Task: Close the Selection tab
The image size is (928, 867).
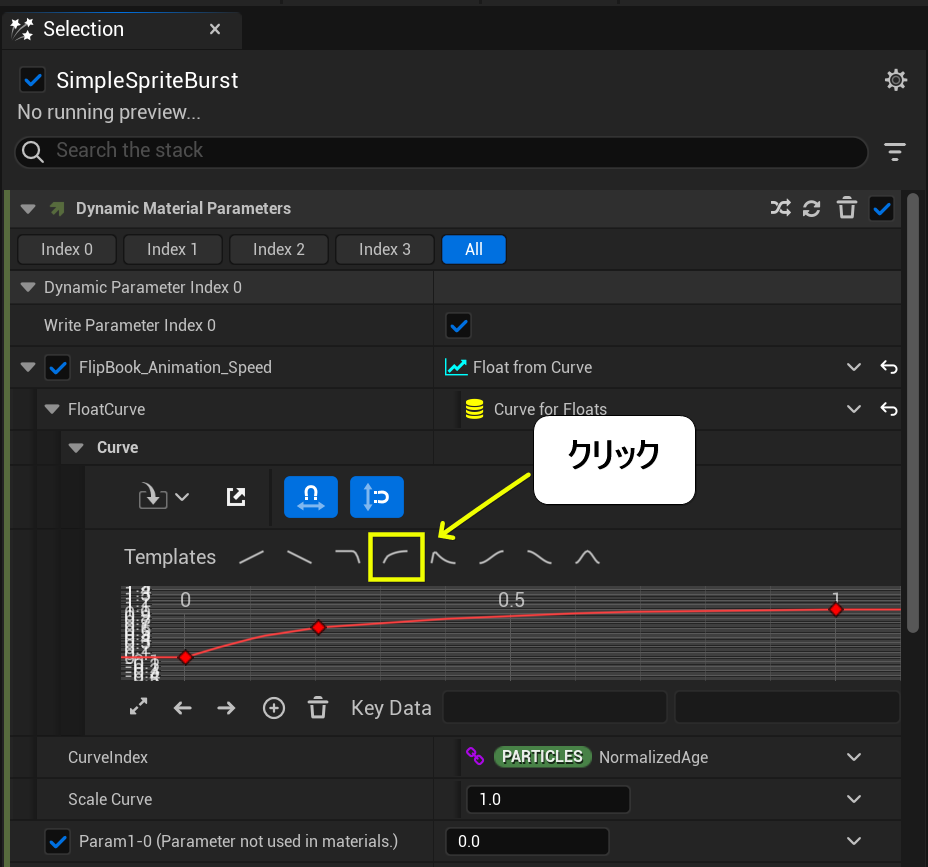Action: 215,29
